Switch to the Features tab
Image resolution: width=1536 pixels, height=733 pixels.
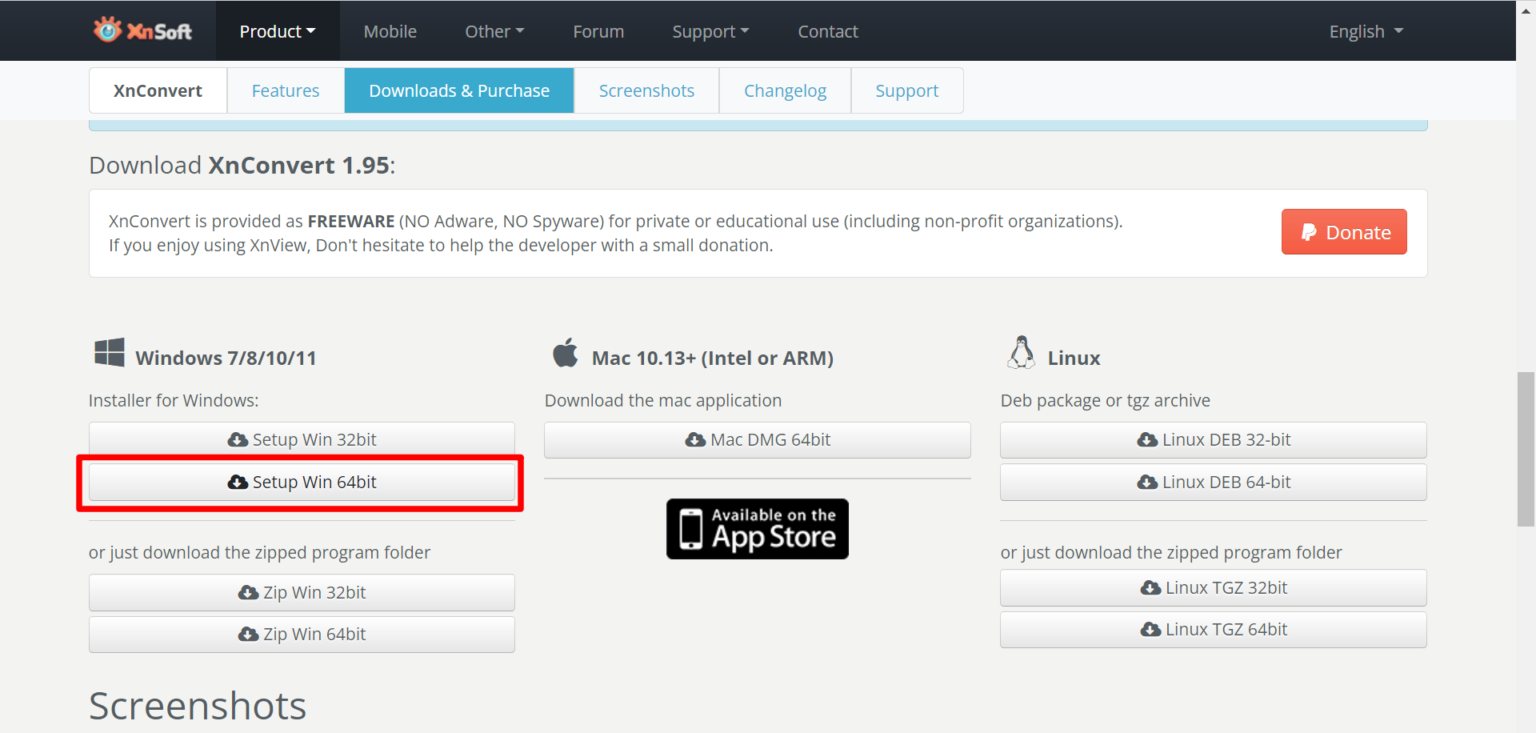(x=285, y=91)
